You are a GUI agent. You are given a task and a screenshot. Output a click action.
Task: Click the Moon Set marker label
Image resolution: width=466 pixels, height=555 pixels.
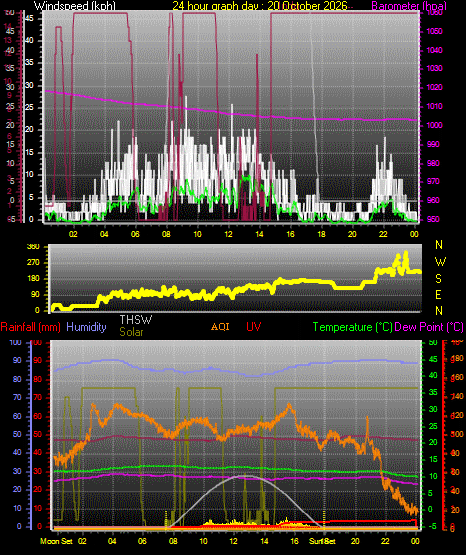click(x=56, y=541)
